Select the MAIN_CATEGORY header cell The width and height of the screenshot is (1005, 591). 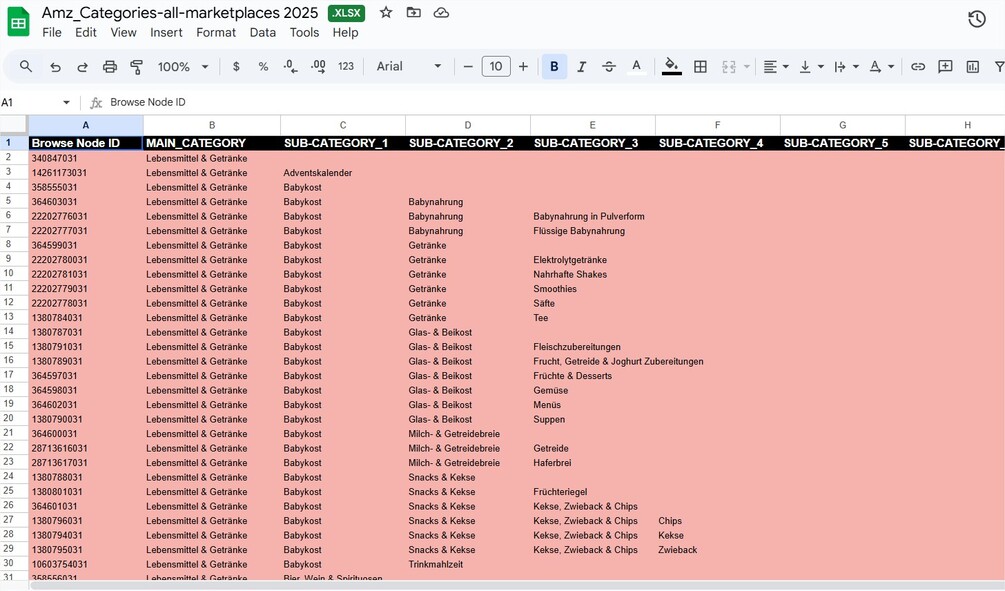[x=212, y=143]
